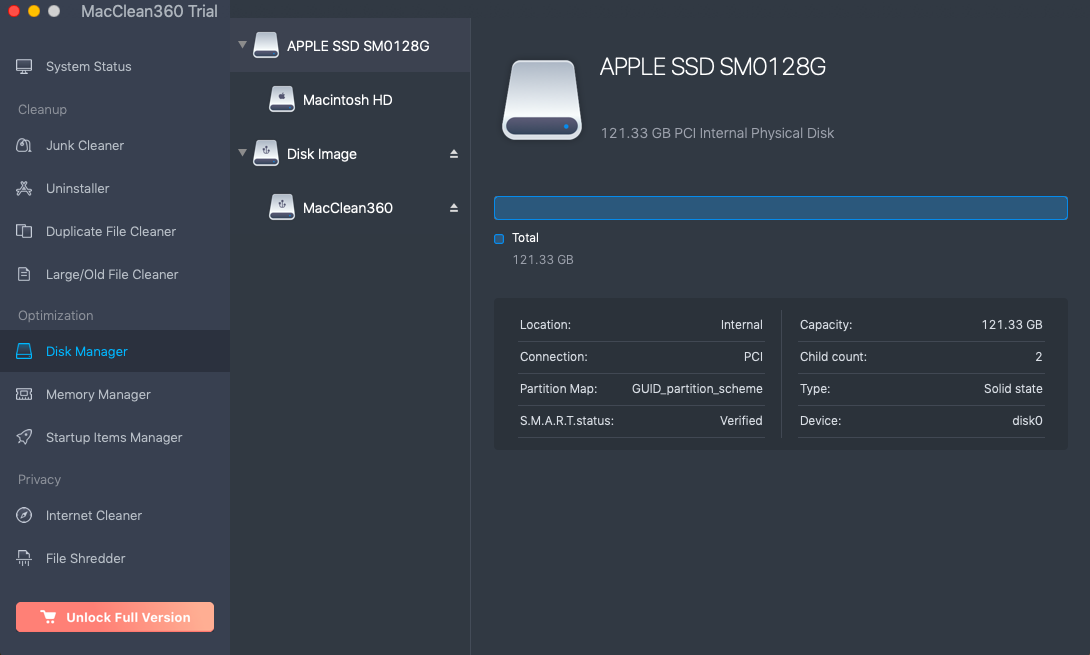This screenshot has width=1090, height=655.
Task: Eject the MacClean360 volume
Action: click(x=454, y=208)
